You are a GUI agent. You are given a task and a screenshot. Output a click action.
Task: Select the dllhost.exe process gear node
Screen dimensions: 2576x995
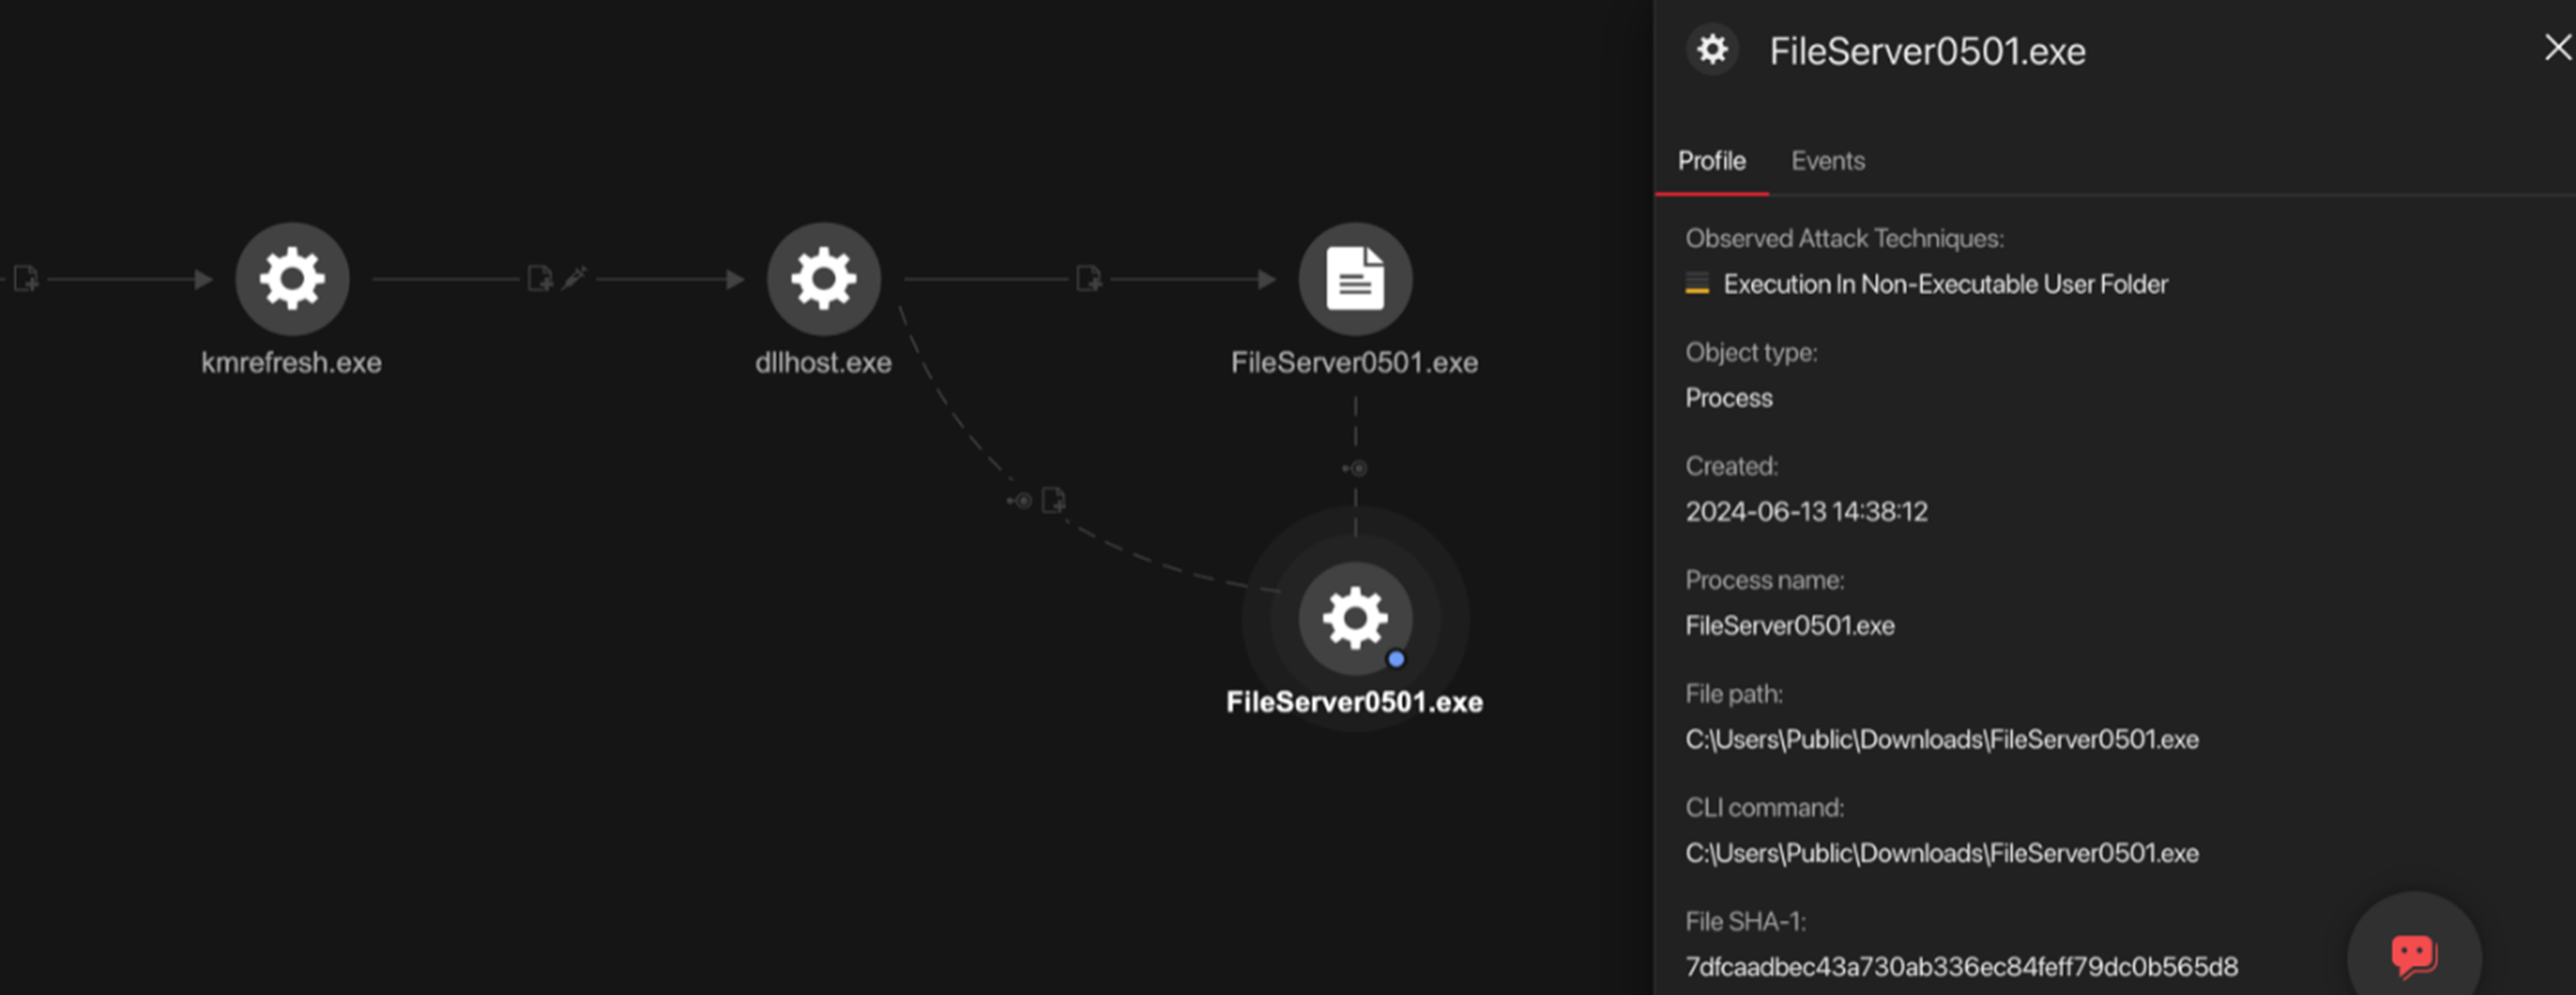pos(823,278)
